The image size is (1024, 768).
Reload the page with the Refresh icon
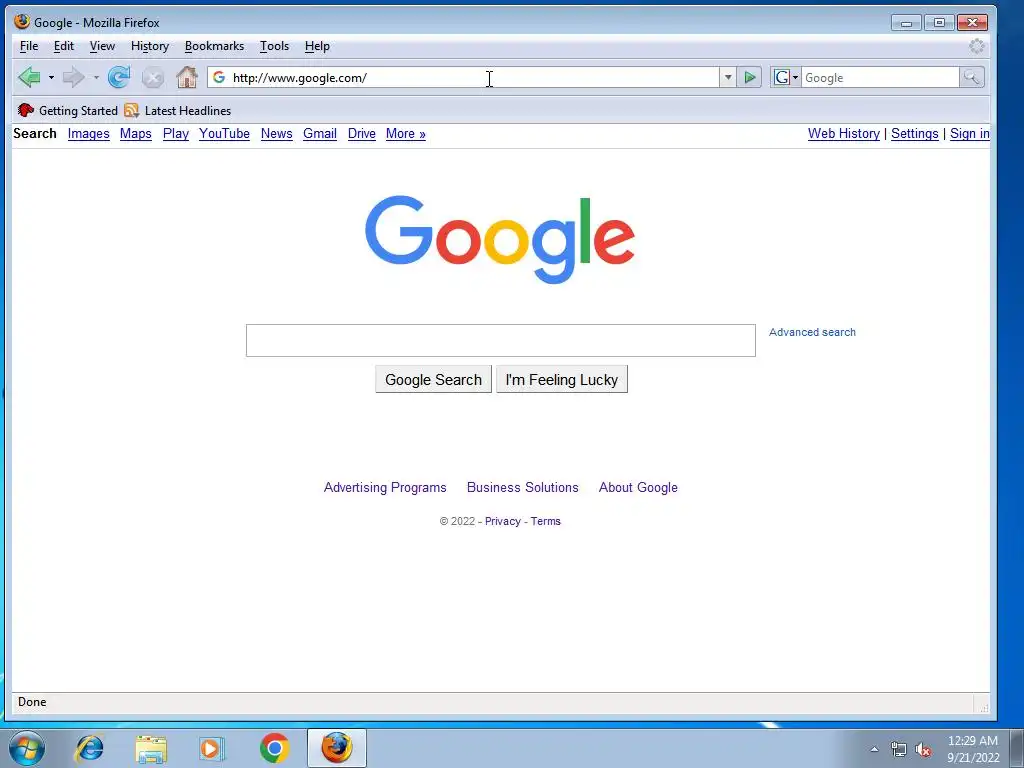pos(119,78)
